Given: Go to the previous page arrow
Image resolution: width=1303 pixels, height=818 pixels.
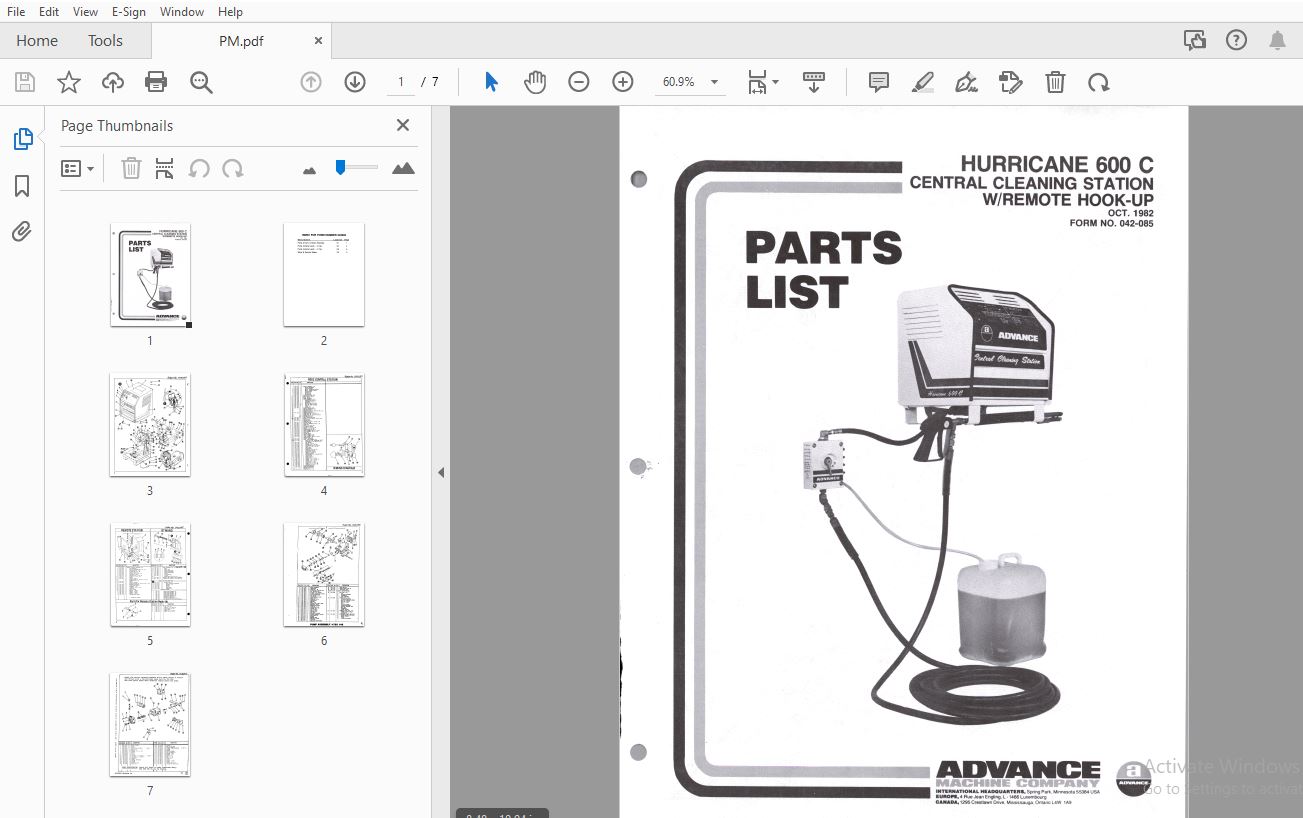Looking at the screenshot, I should pyautogui.click(x=311, y=82).
